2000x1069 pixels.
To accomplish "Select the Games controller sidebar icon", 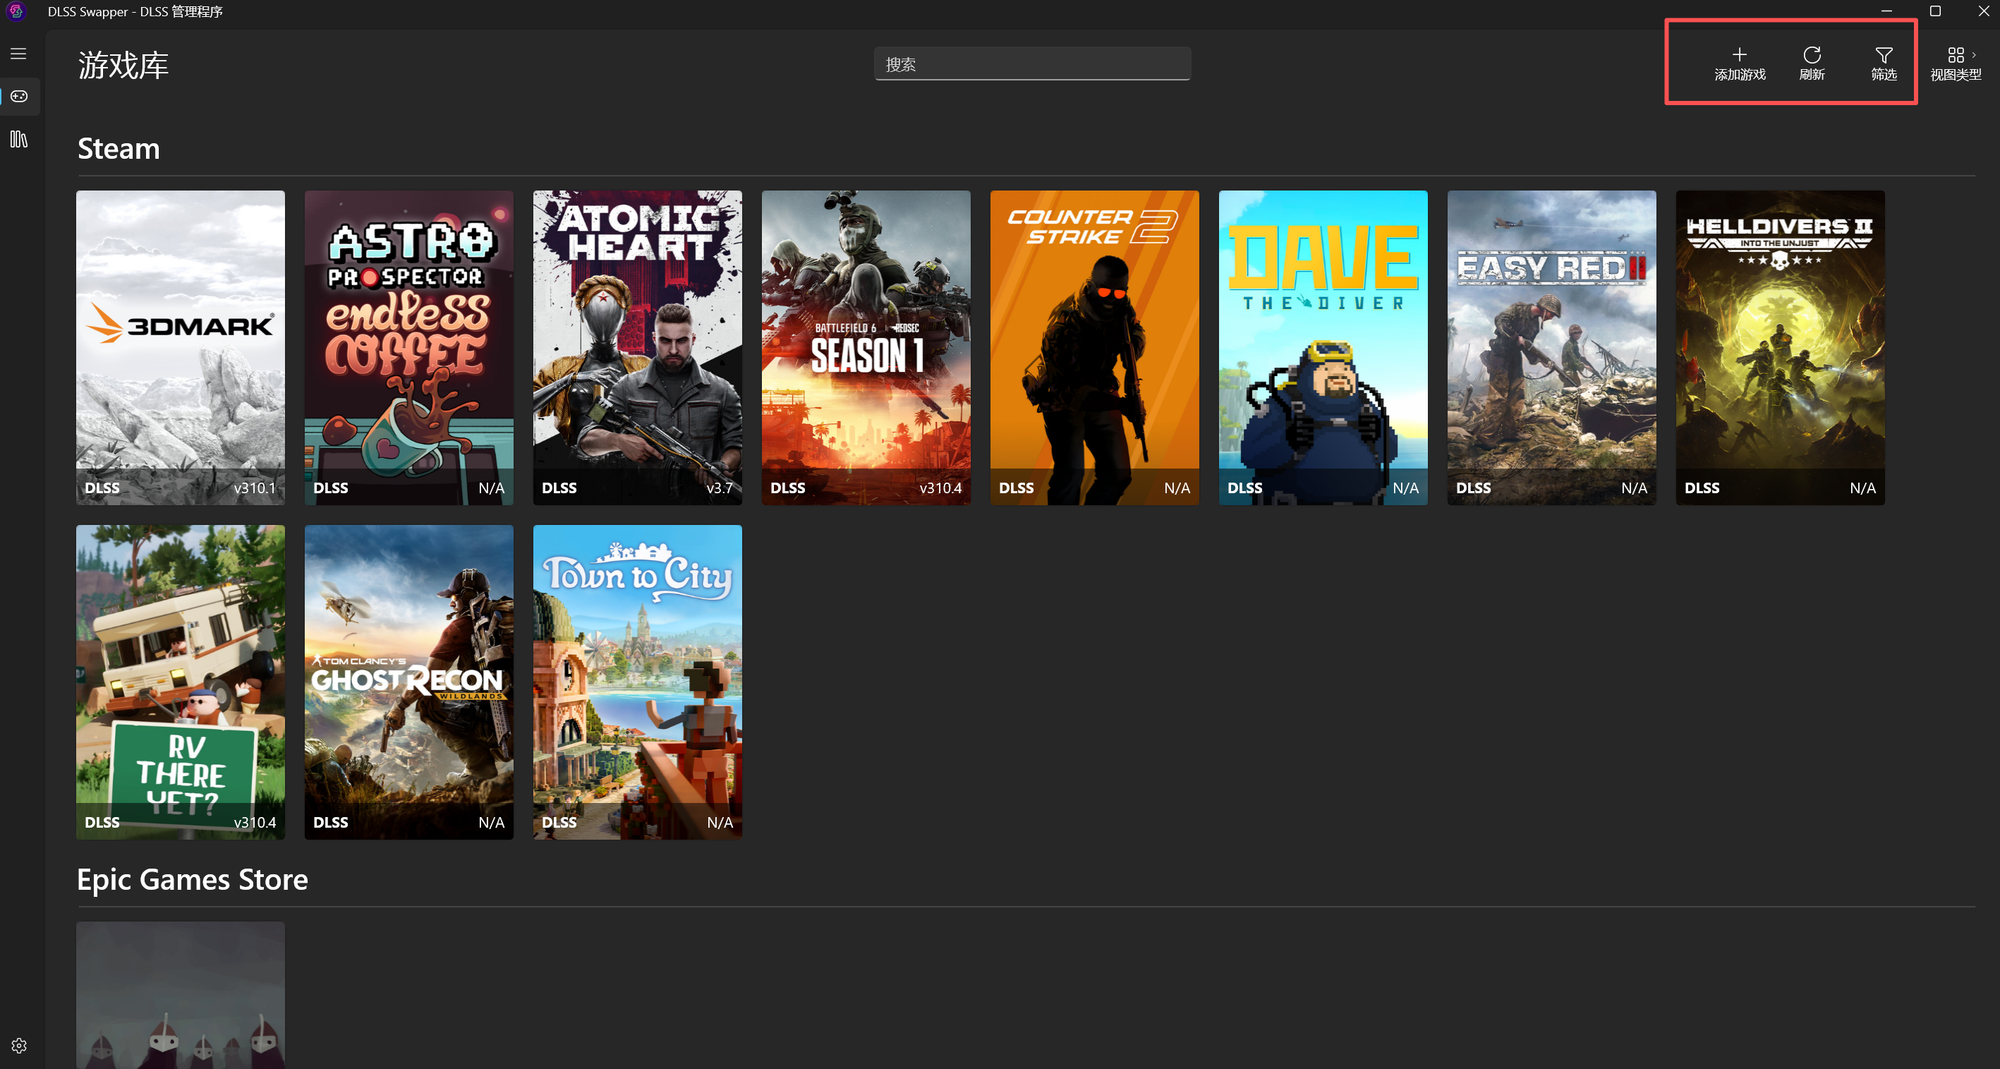I will point(19,97).
